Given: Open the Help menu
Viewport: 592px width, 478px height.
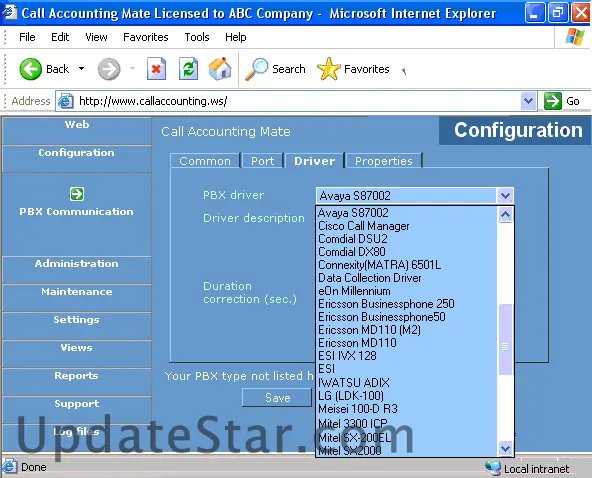Looking at the screenshot, I should 236,37.
